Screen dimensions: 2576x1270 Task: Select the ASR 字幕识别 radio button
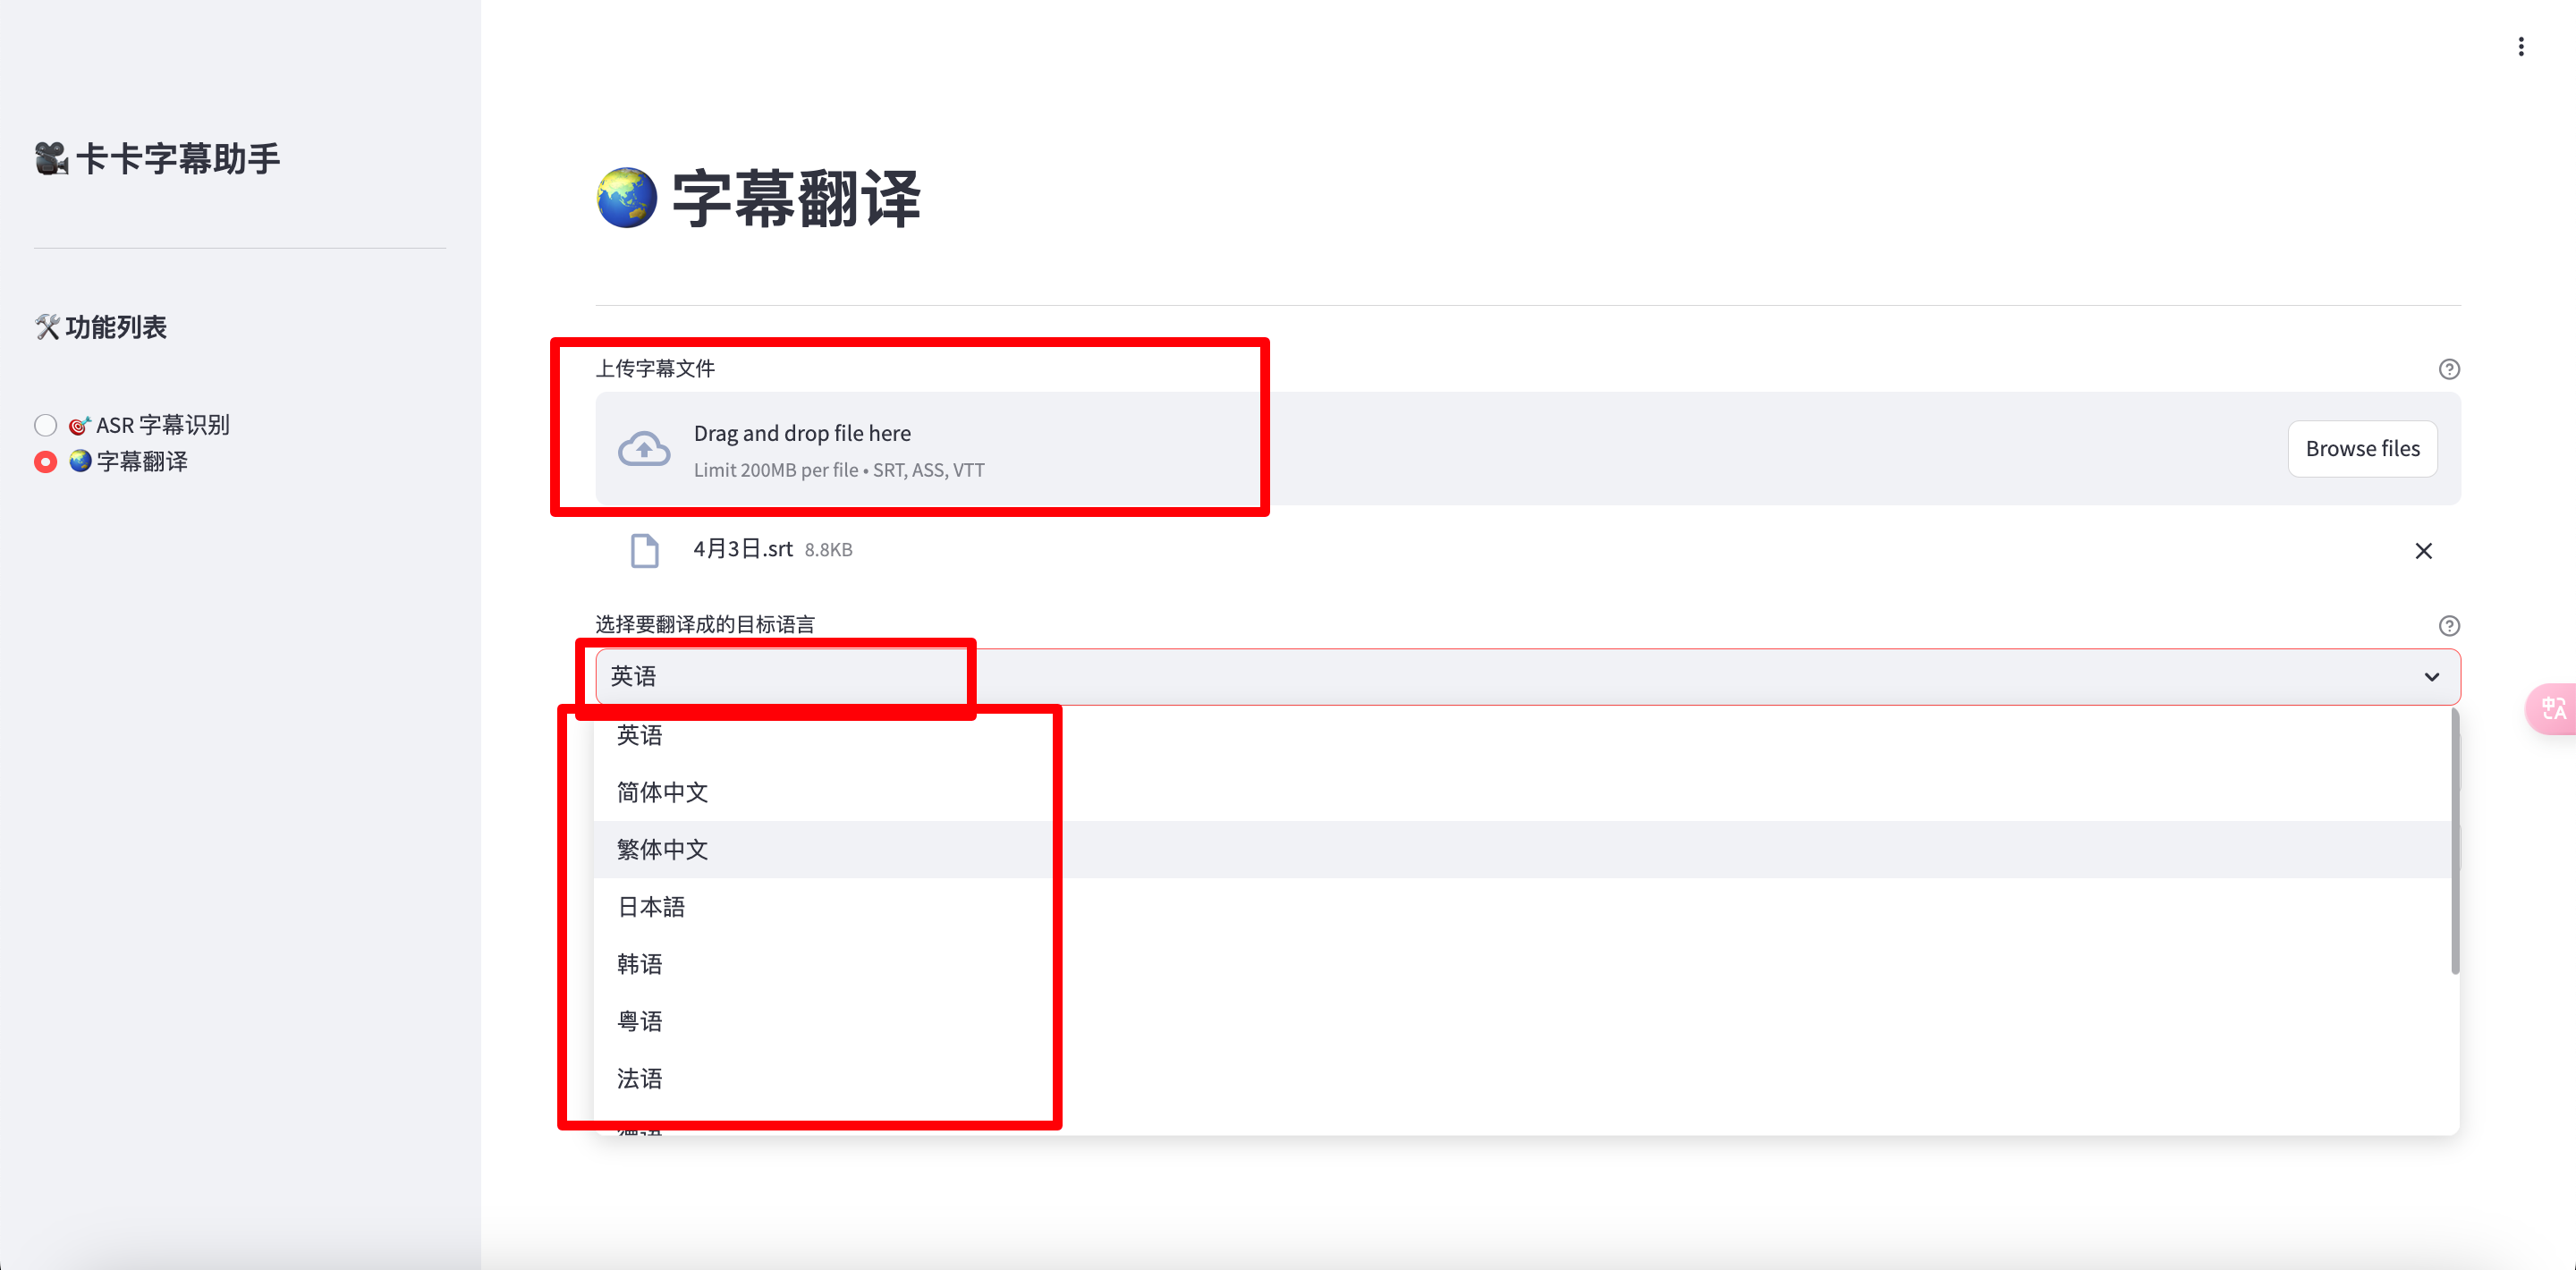pos(45,425)
